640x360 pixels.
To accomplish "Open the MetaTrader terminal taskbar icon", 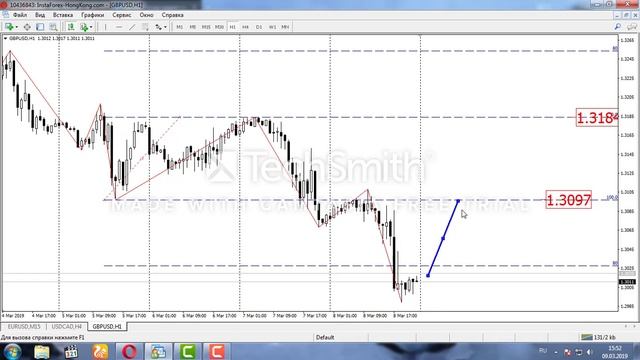I will pos(158,351).
